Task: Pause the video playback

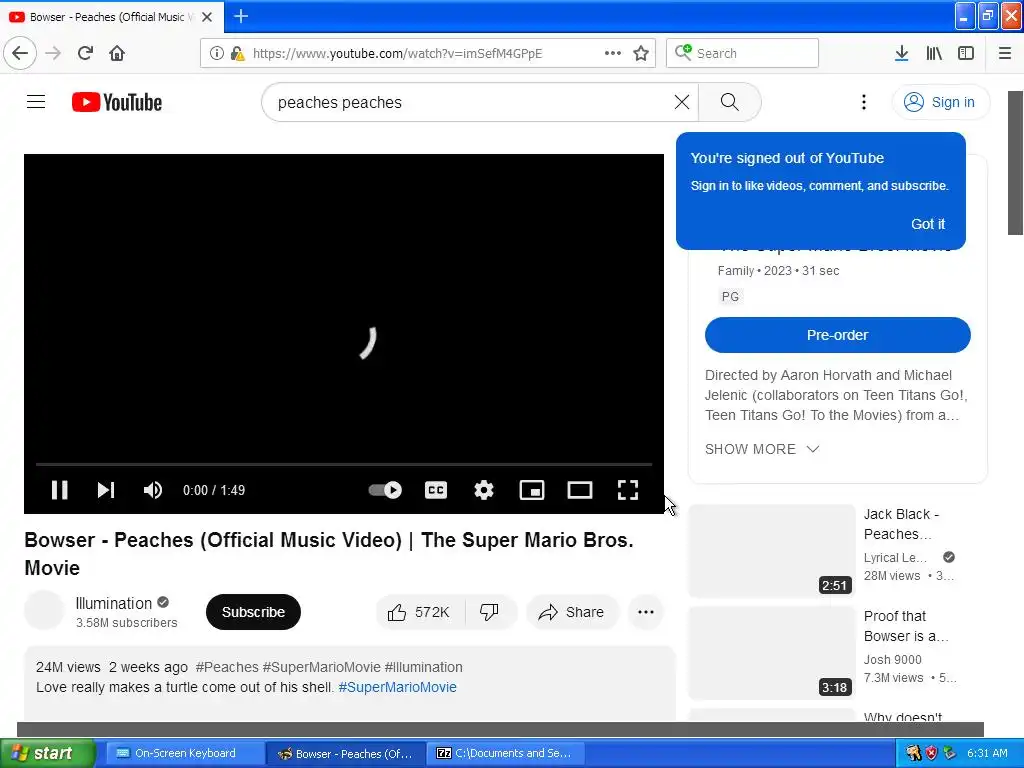Action: point(59,490)
